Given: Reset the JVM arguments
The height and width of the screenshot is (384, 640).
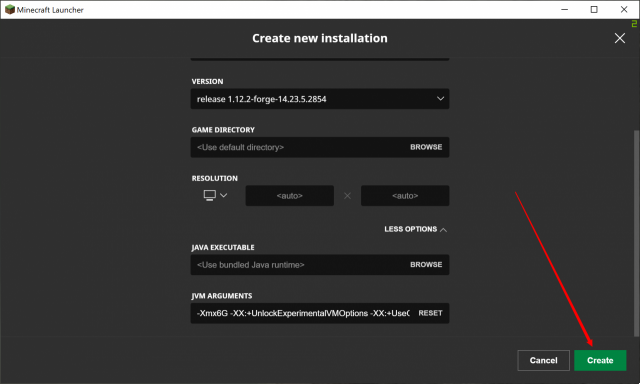Looking at the screenshot, I should tap(430, 313).
